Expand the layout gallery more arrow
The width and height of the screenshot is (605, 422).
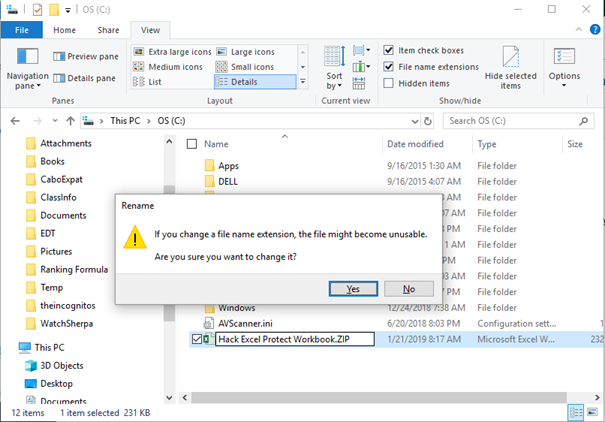pos(303,81)
